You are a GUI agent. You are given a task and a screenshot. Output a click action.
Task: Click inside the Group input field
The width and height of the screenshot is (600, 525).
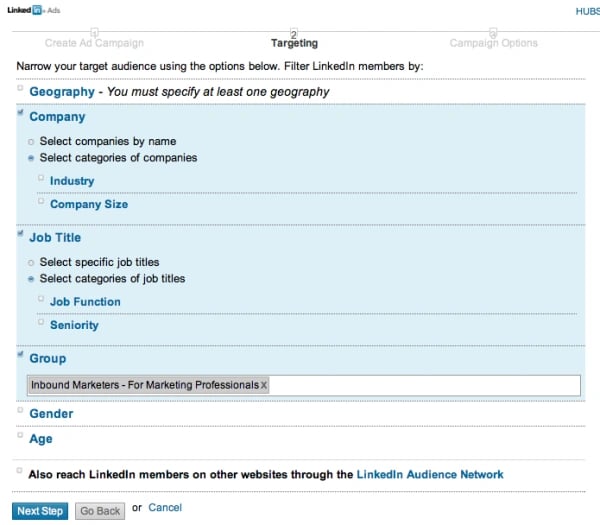[420, 385]
